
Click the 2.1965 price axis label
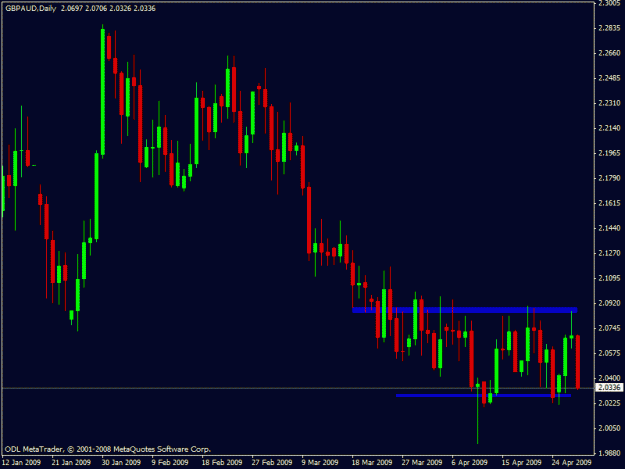coord(609,153)
